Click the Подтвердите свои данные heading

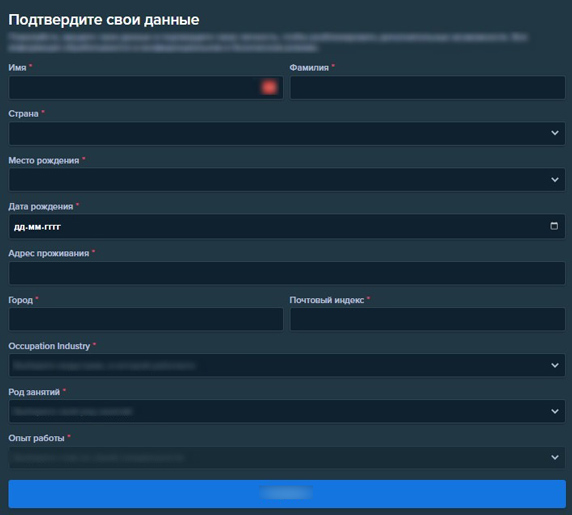point(104,20)
